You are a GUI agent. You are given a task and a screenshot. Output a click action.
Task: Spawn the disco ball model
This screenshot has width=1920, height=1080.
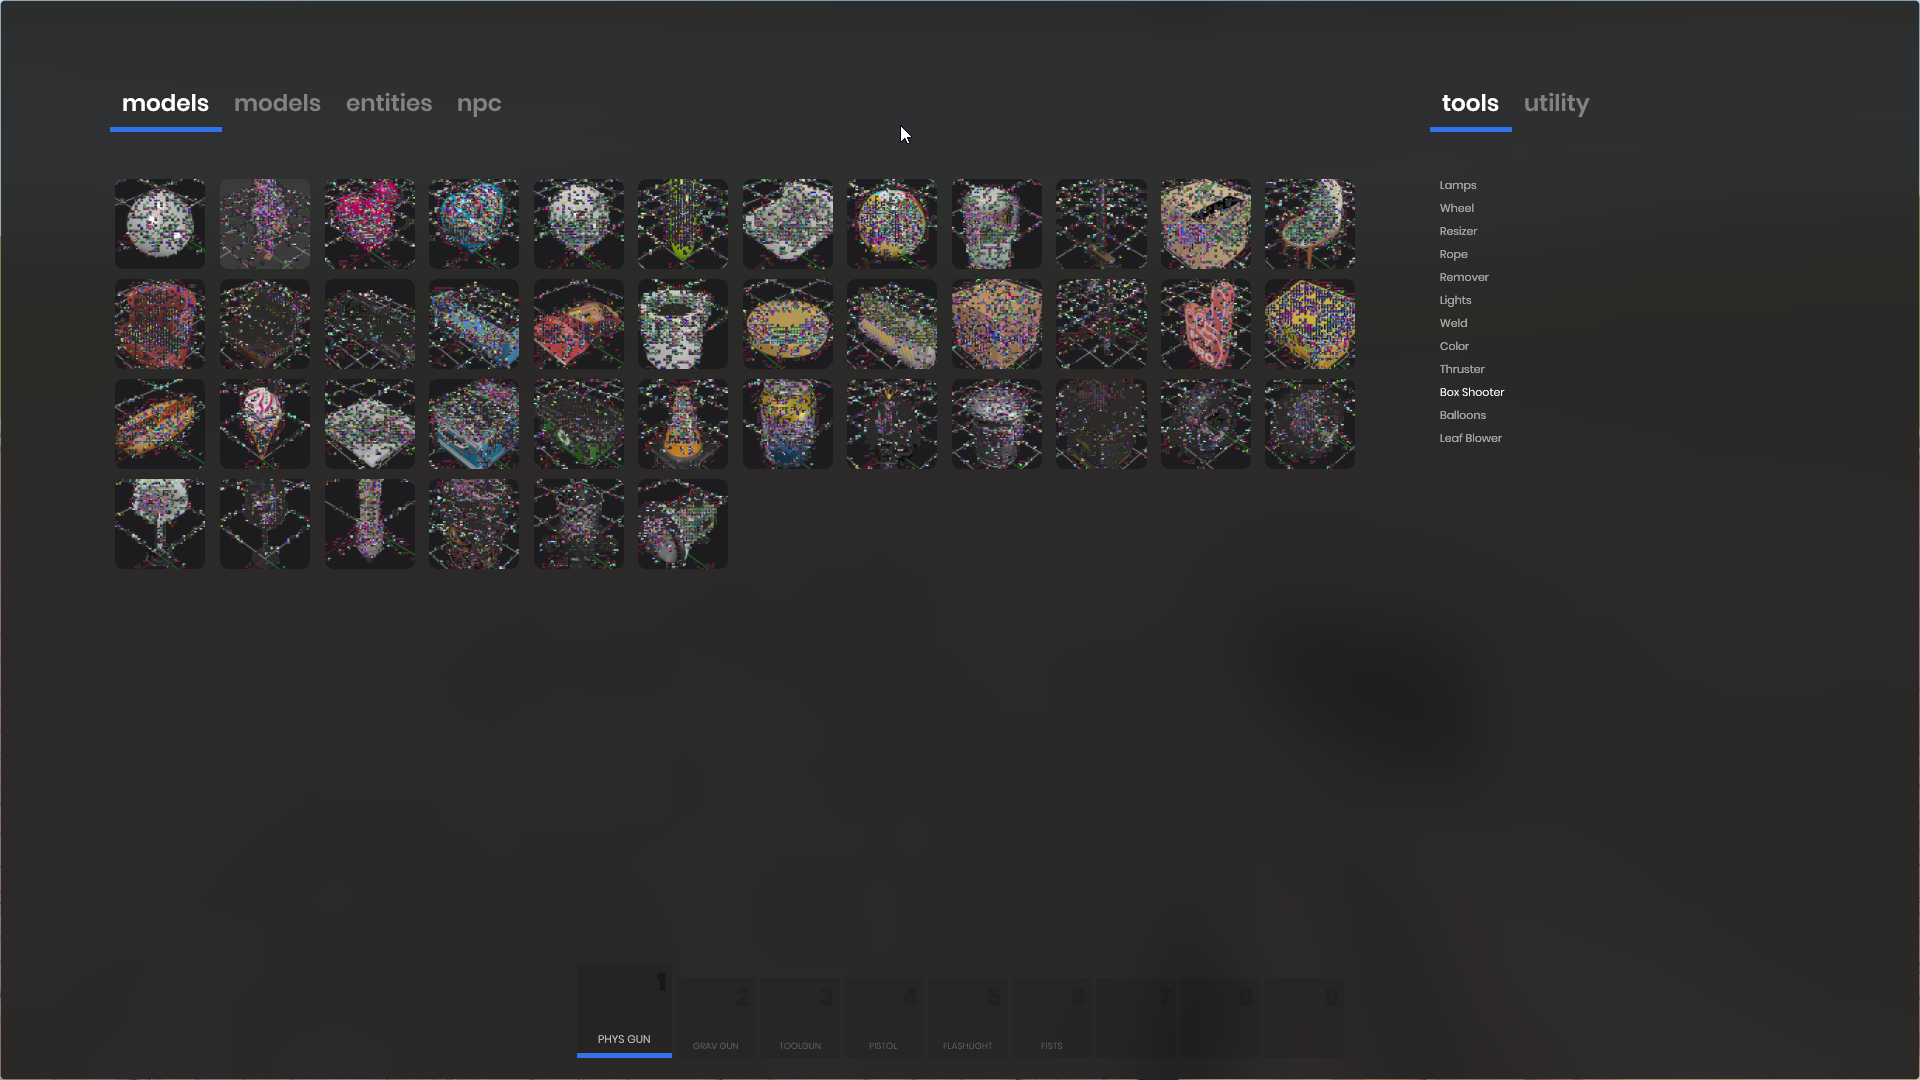click(x=159, y=224)
